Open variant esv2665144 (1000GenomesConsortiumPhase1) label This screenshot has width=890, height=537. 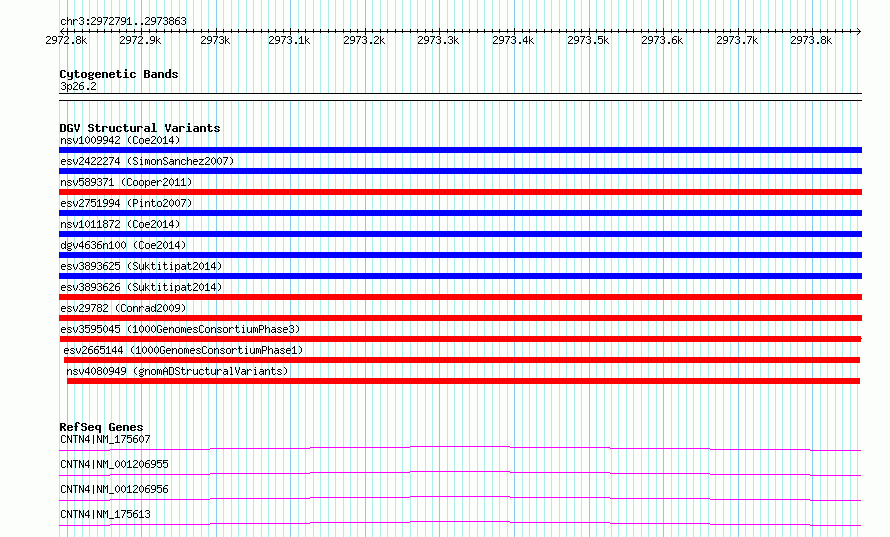tap(183, 350)
